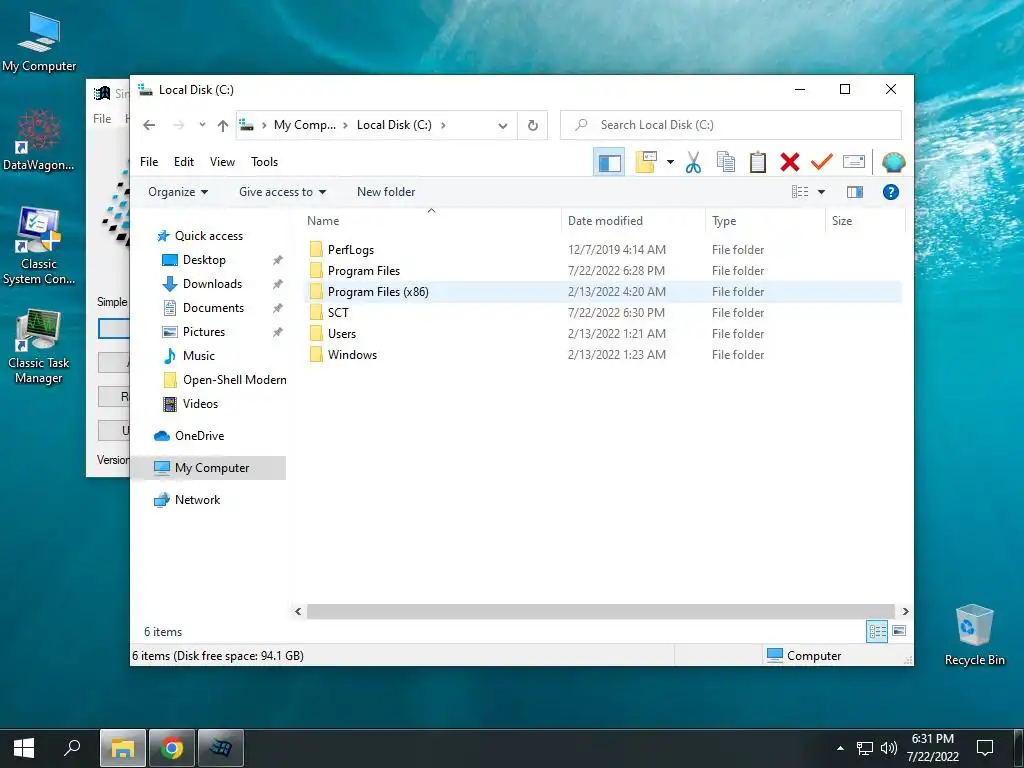The height and width of the screenshot is (768, 1024).
Task: Open the Give access to dropdown
Action: coord(282,192)
